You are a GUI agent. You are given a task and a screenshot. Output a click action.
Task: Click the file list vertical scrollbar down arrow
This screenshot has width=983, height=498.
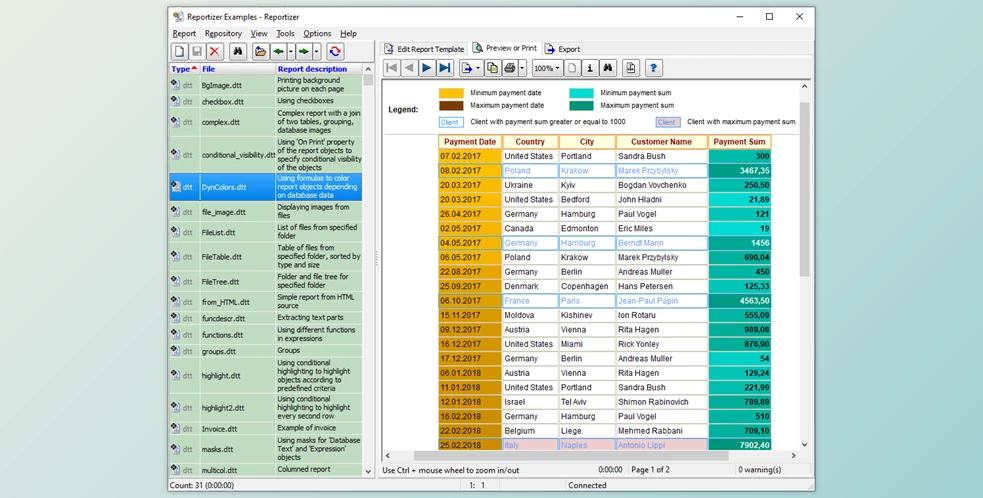click(368, 471)
